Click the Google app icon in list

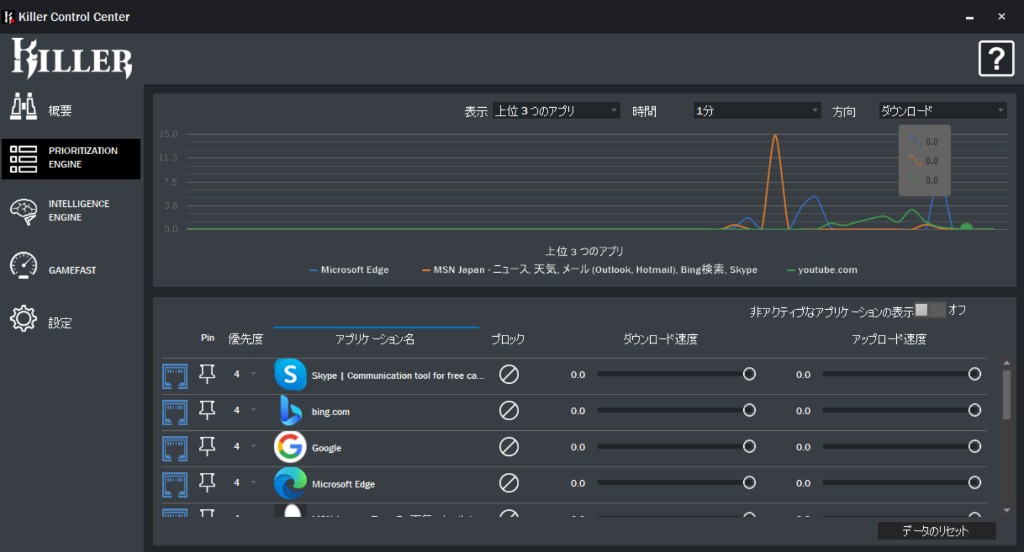coord(290,447)
